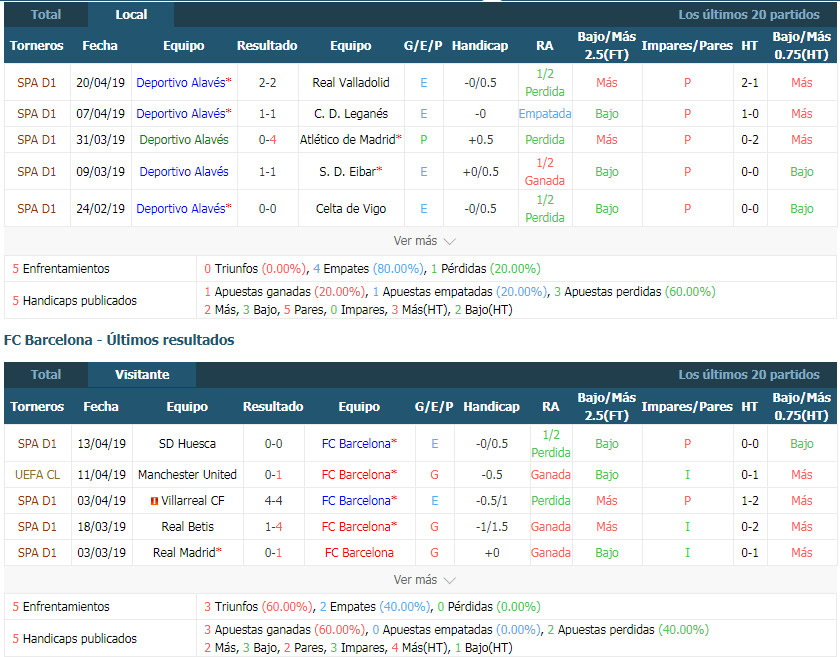Open Deportivo Alavés link on the 09/03/19 row

(x=184, y=171)
